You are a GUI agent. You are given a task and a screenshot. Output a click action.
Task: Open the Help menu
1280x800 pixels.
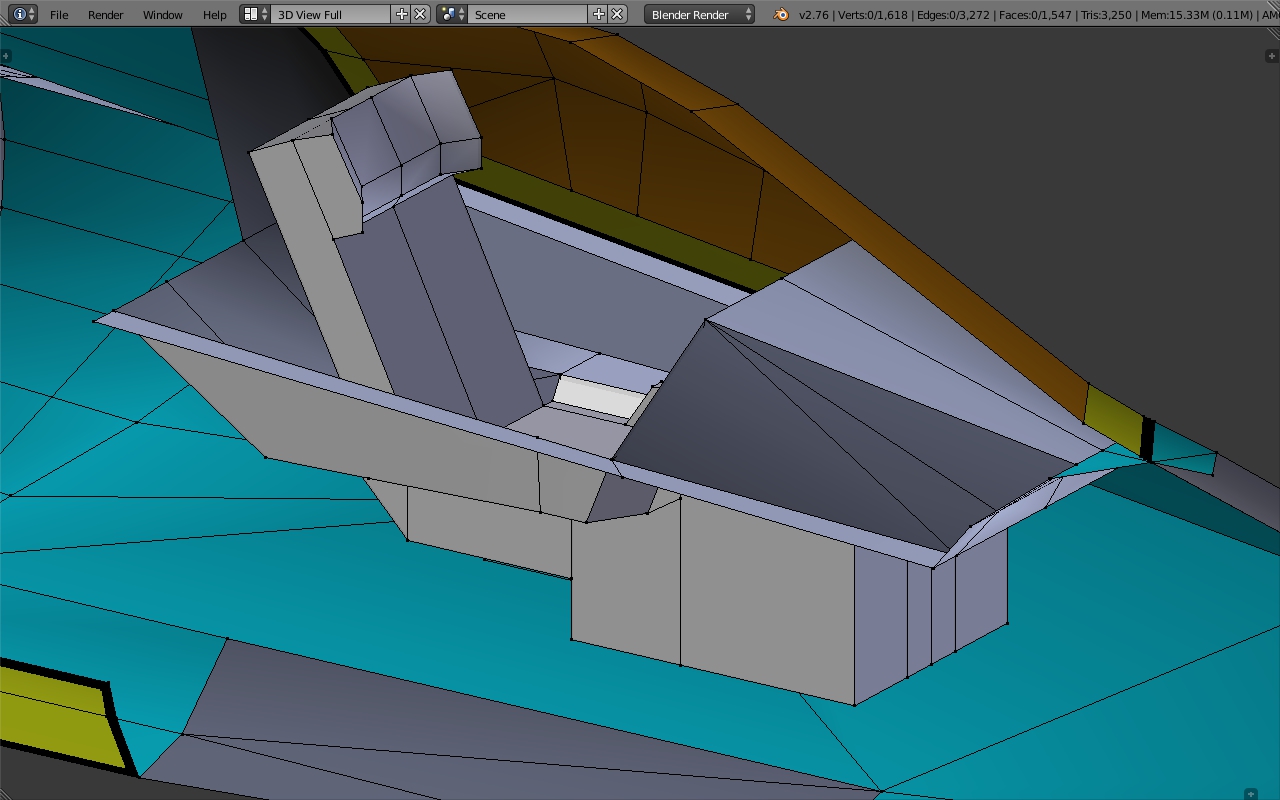pos(214,15)
